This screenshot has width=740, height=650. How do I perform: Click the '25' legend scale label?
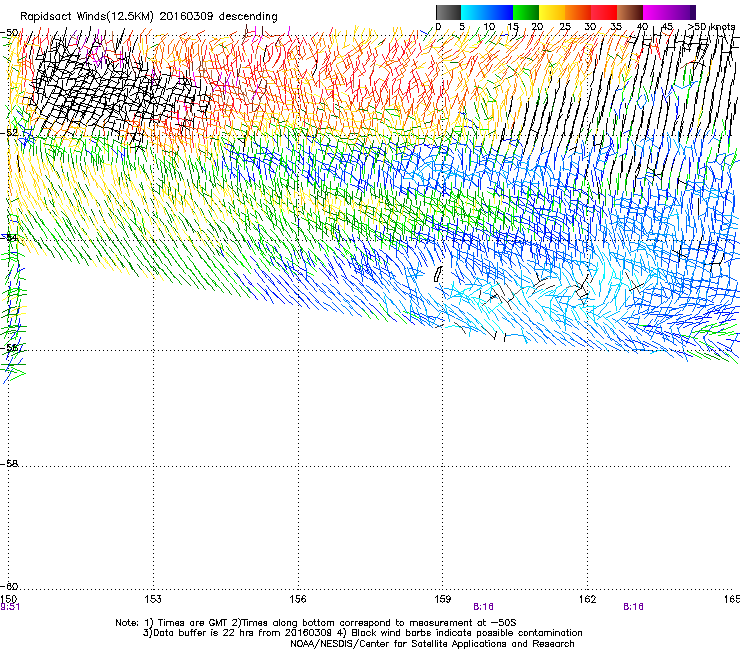pos(564,27)
